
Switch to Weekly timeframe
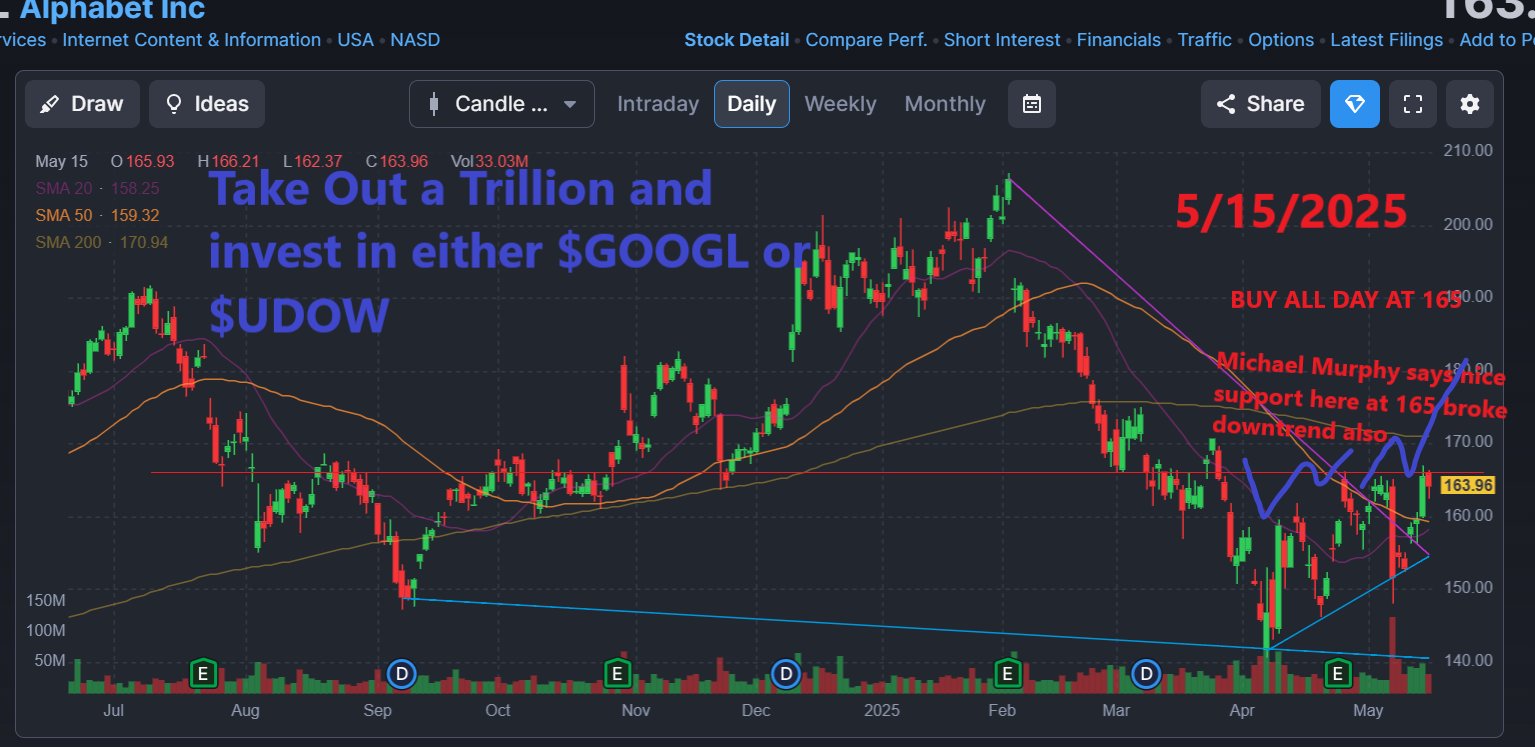click(x=840, y=104)
